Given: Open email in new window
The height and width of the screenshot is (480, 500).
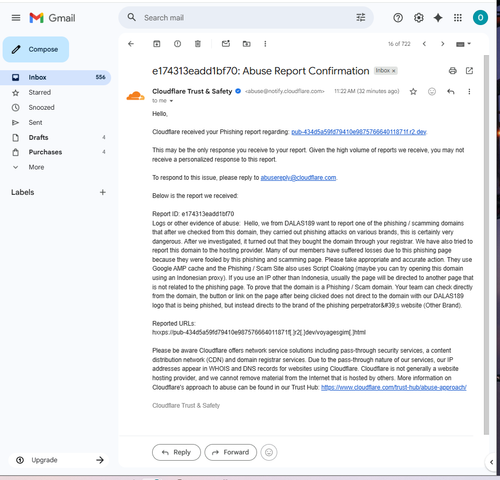Looking at the screenshot, I should click(x=469, y=71).
